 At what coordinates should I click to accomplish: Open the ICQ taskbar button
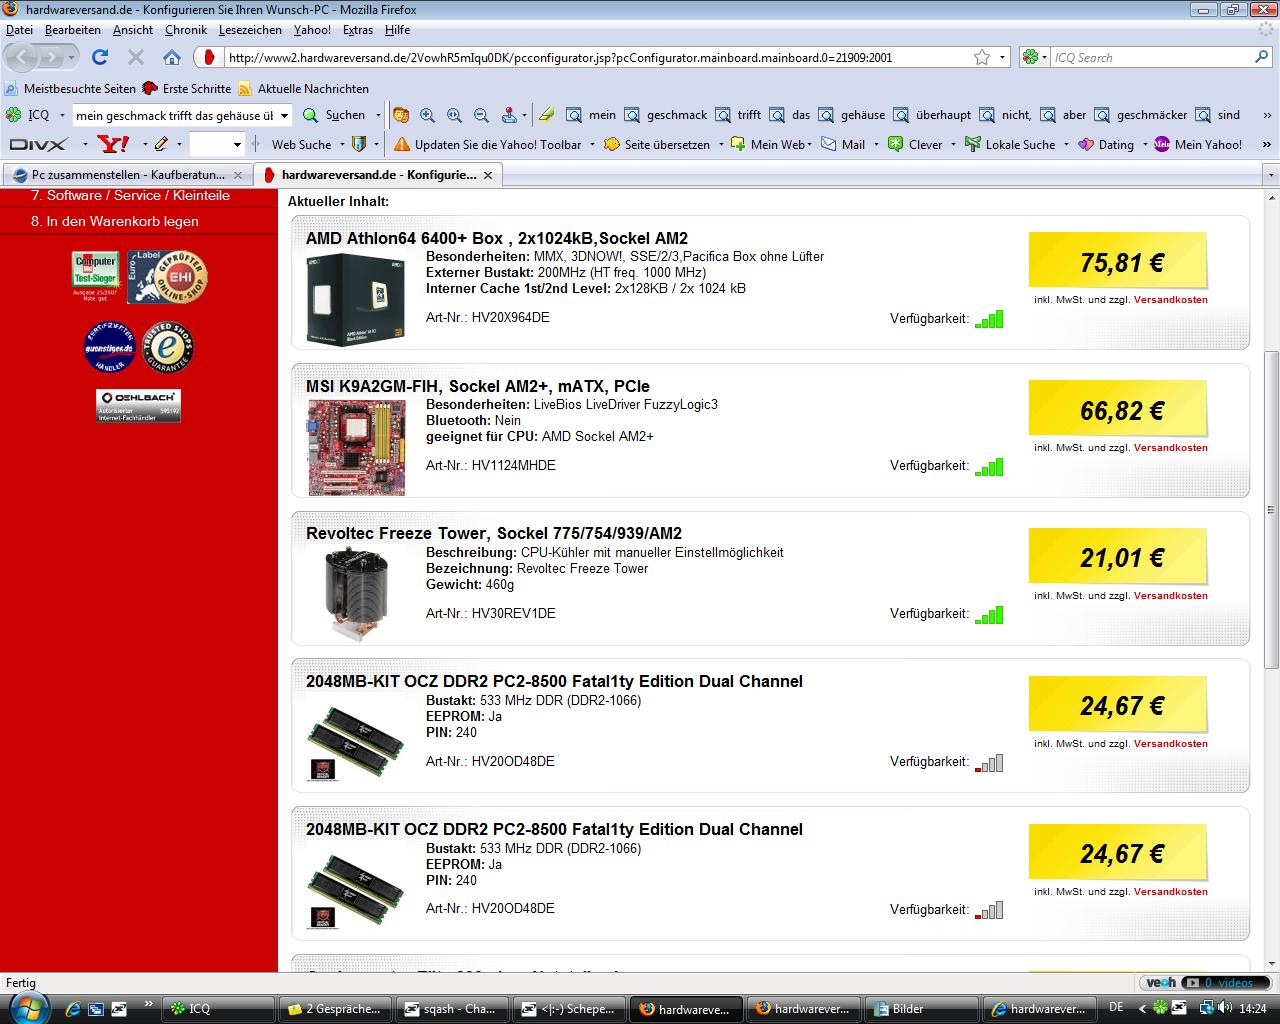[x=218, y=1009]
